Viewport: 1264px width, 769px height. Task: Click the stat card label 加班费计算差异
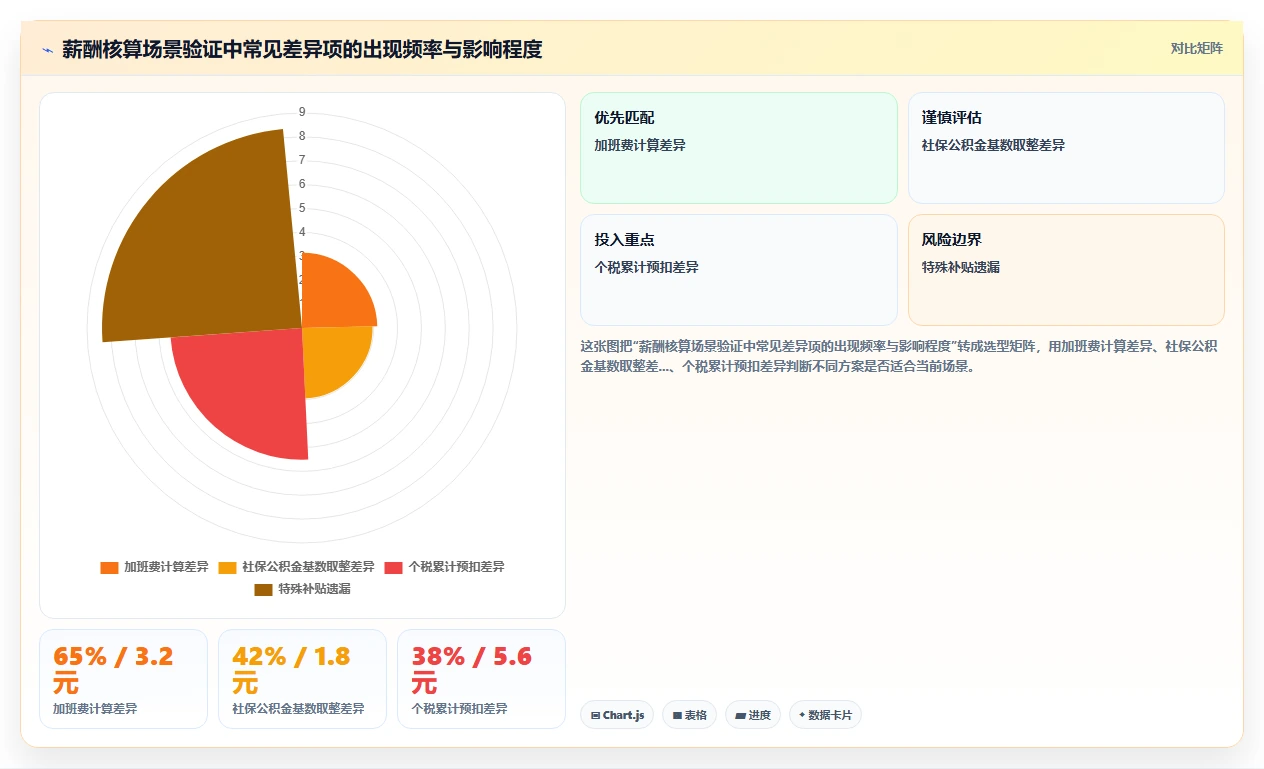95,709
